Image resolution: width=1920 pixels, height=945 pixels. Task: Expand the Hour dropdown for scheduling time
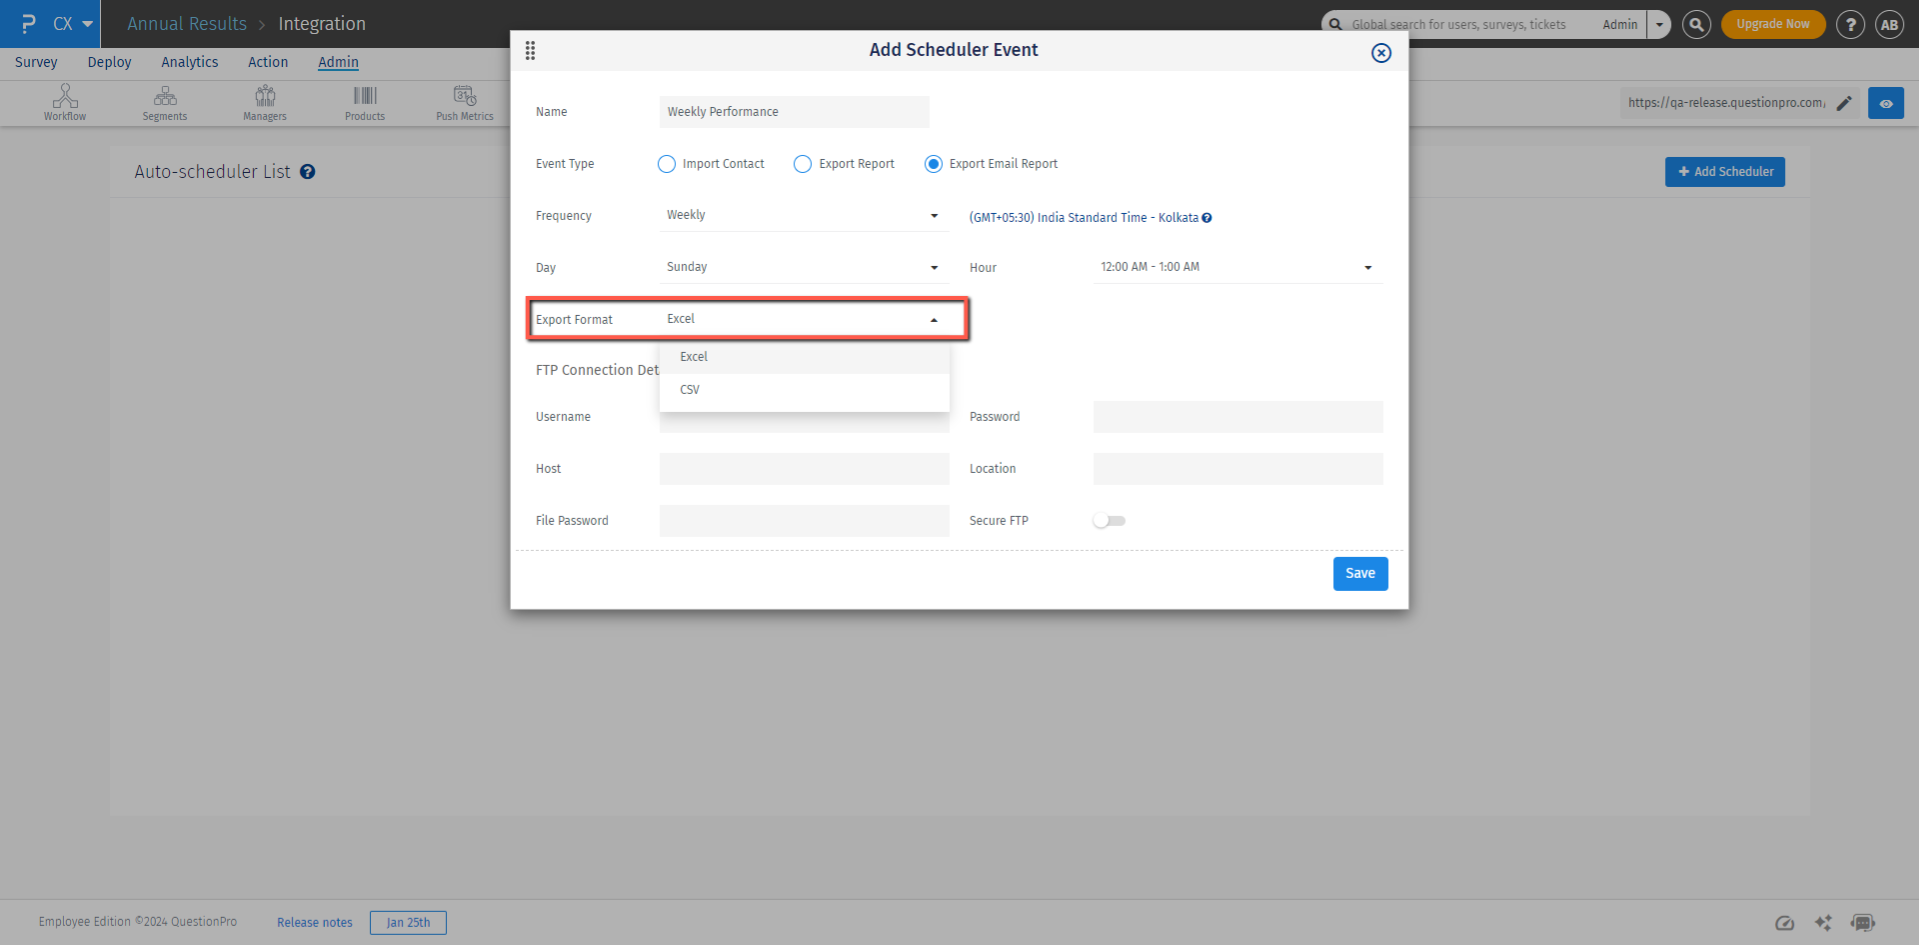pyautogui.click(x=1237, y=266)
